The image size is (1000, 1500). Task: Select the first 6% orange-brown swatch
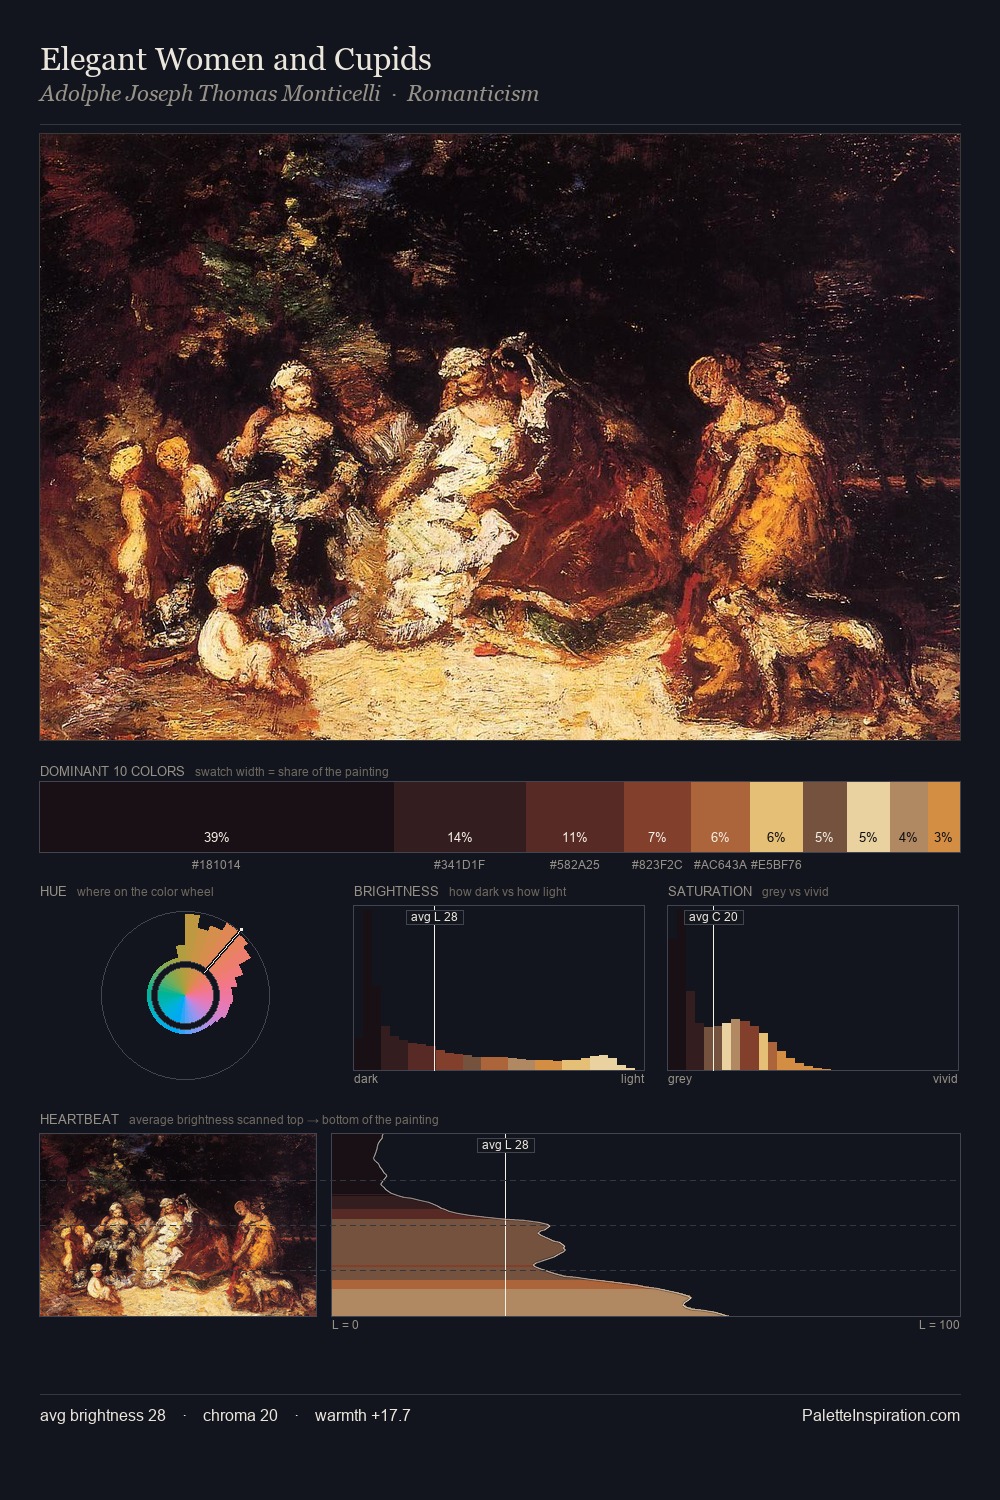click(720, 817)
